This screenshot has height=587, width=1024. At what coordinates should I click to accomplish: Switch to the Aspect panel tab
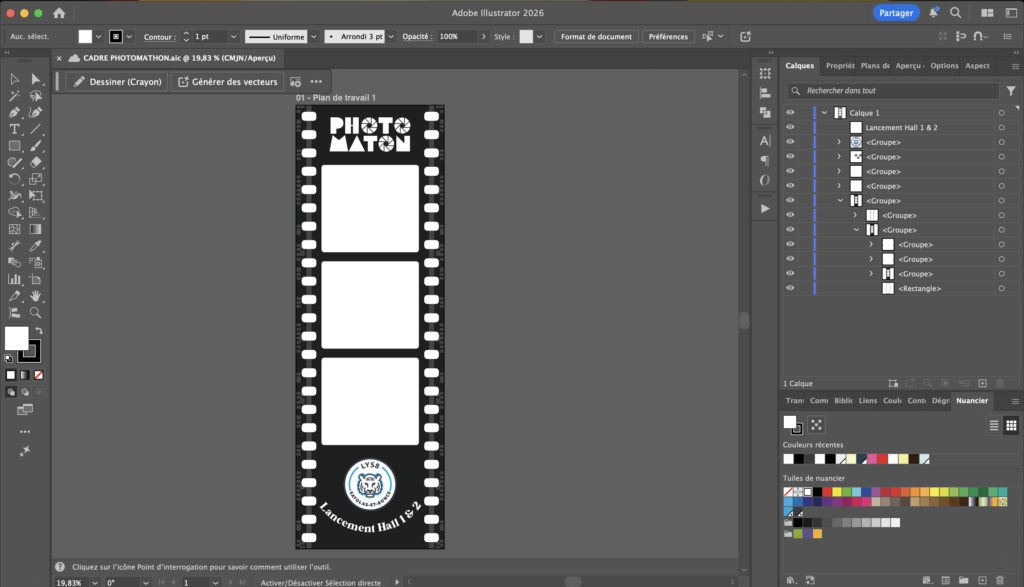(x=977, y=66)
